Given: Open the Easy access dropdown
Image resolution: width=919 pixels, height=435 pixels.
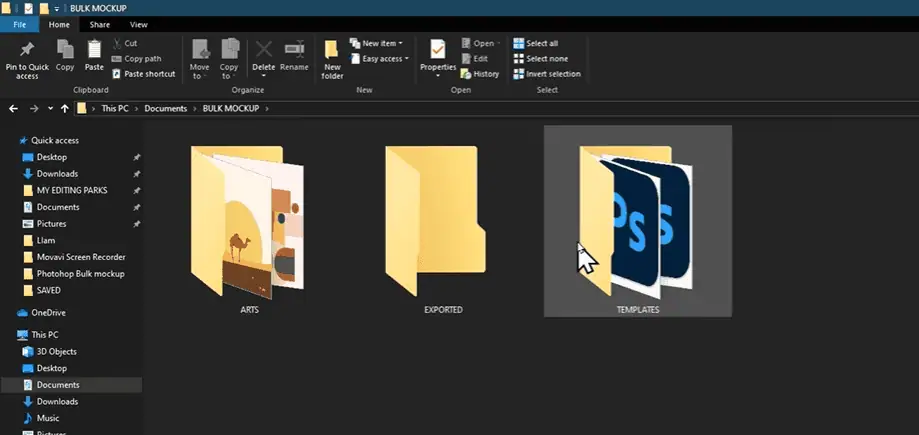Looking at the screenshot, I should (376, 59).
